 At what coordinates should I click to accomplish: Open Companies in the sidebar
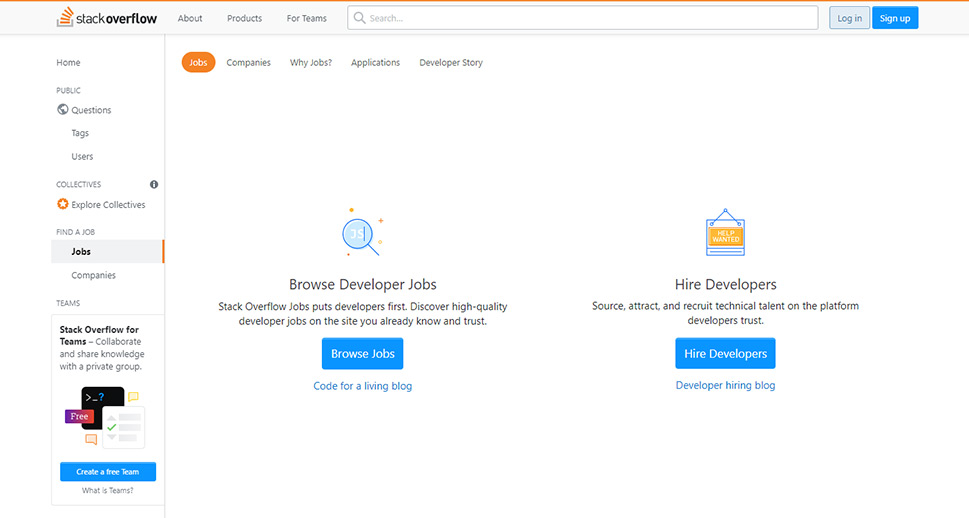click(93, 275)
